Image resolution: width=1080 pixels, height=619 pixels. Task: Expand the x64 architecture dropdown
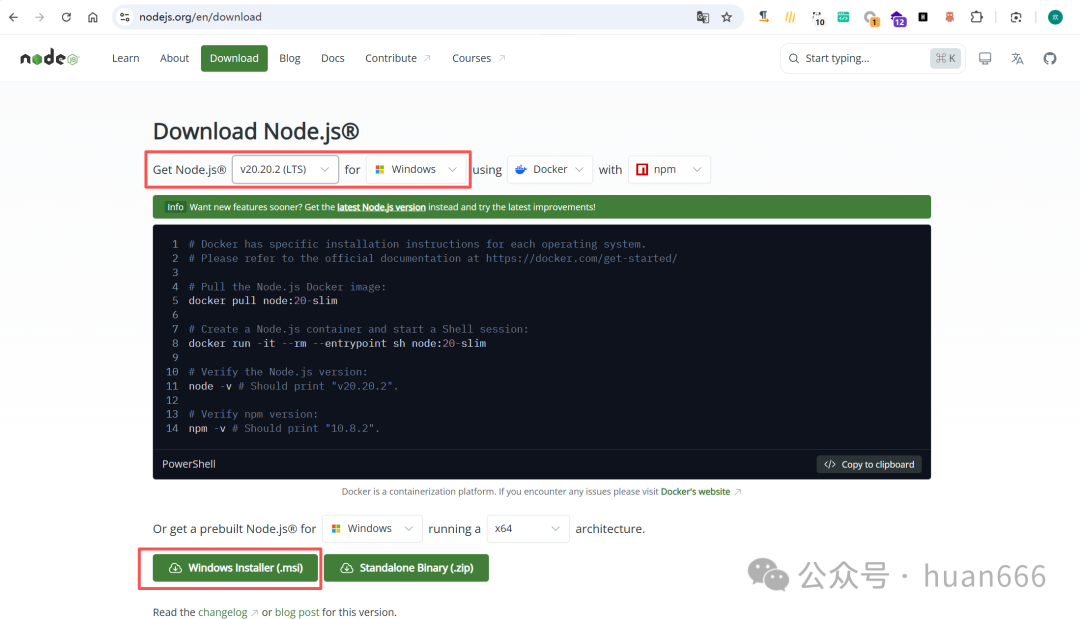528,529
